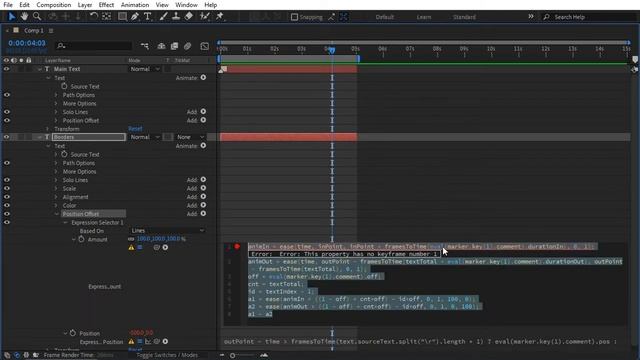Screen dimensions: 640x360
Task: Open panel menu beside Comp 1
Action: pos(51,31)
